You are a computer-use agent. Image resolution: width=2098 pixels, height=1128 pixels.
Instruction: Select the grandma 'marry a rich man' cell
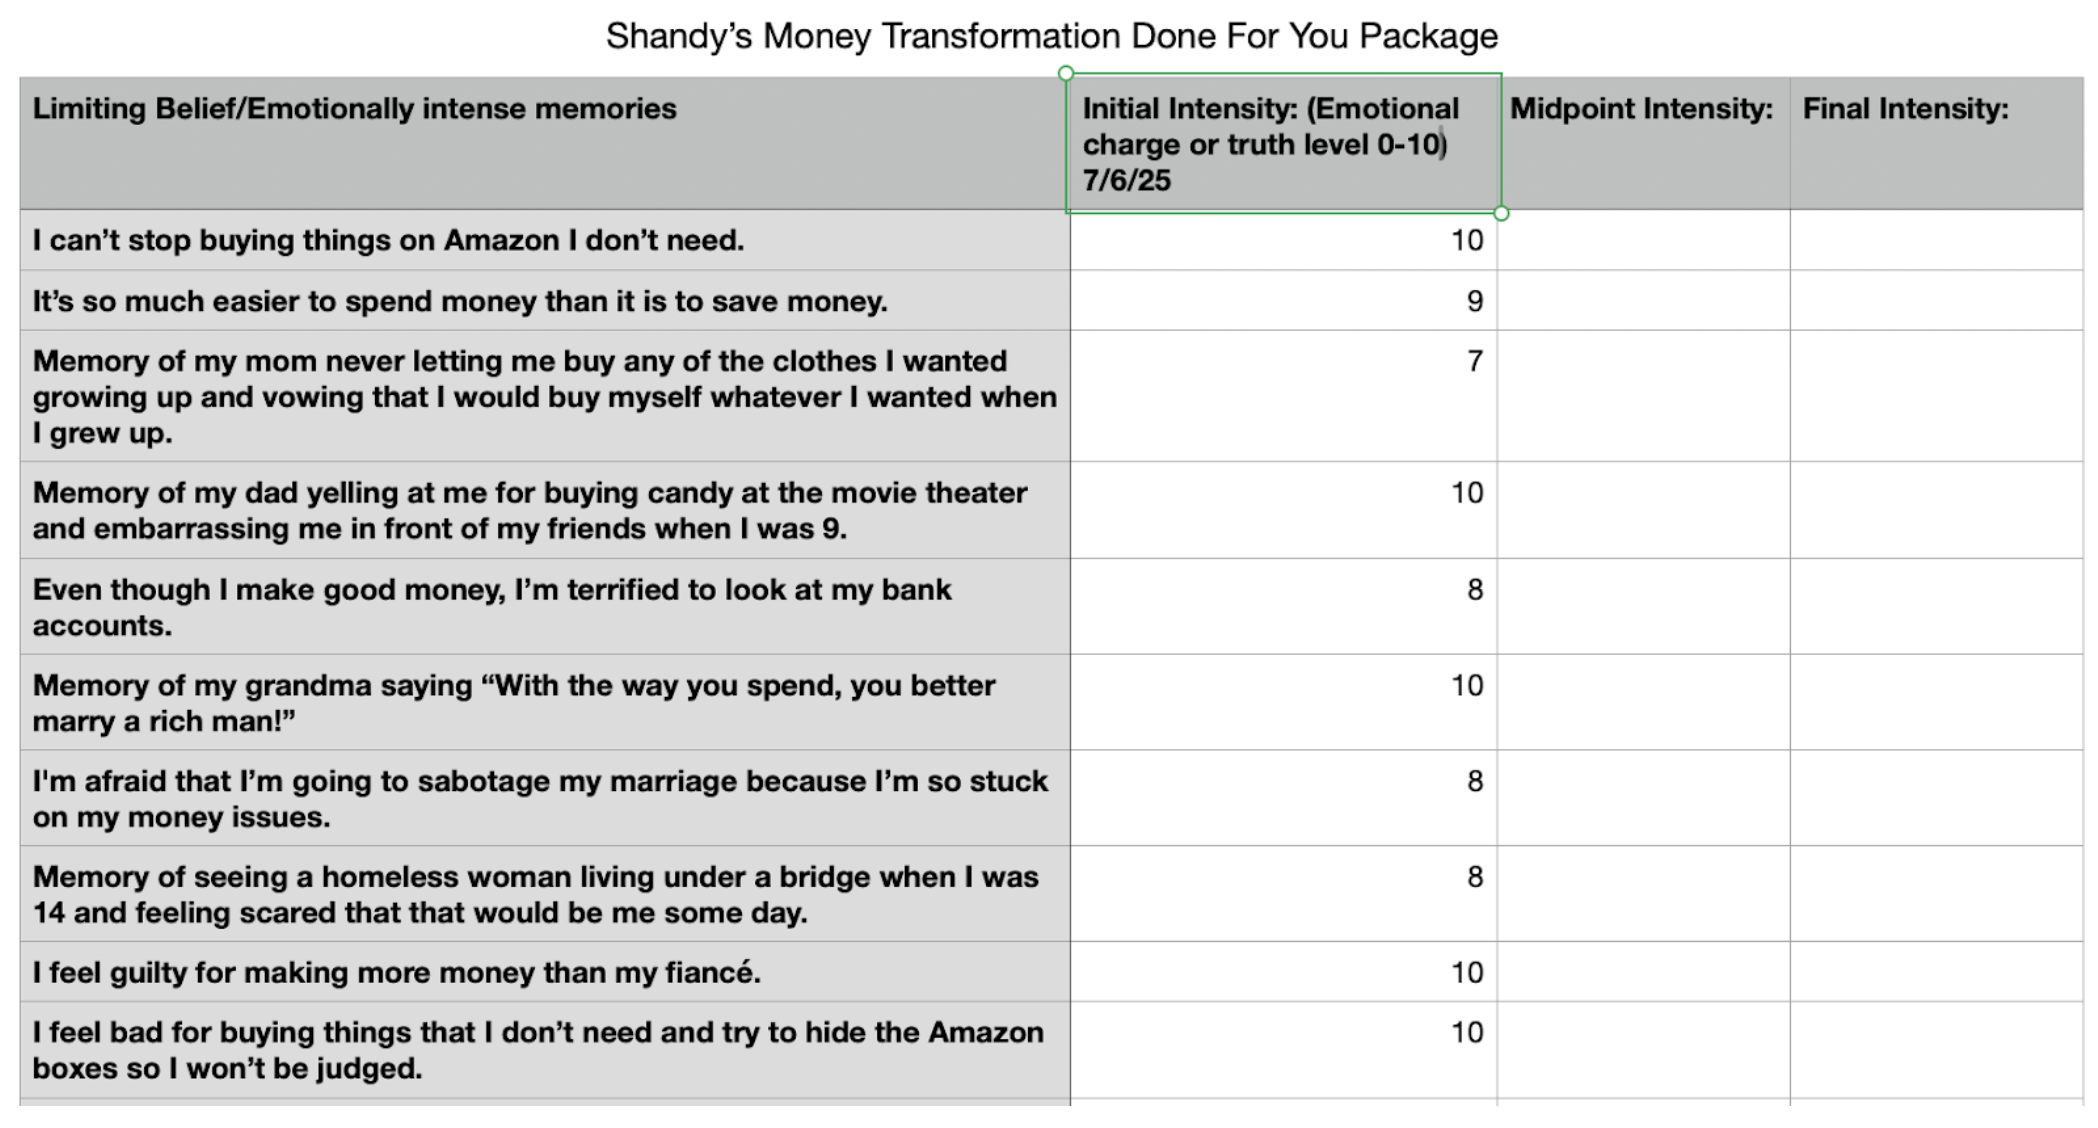[544, 703]
